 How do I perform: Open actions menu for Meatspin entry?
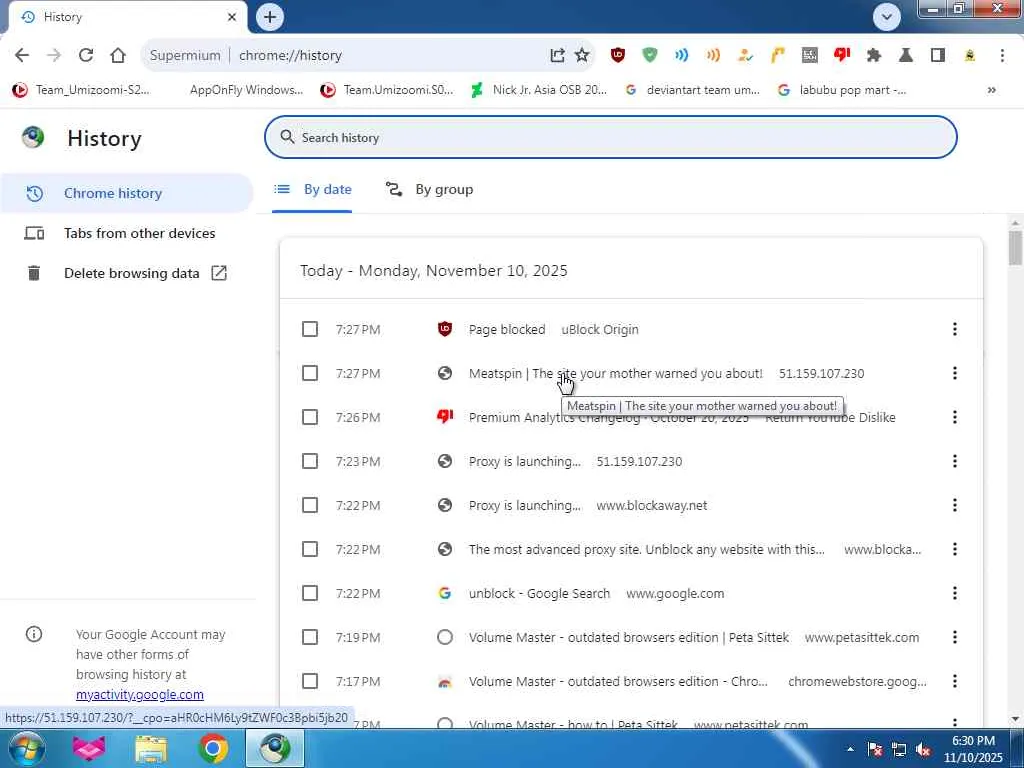click(954, 373)
